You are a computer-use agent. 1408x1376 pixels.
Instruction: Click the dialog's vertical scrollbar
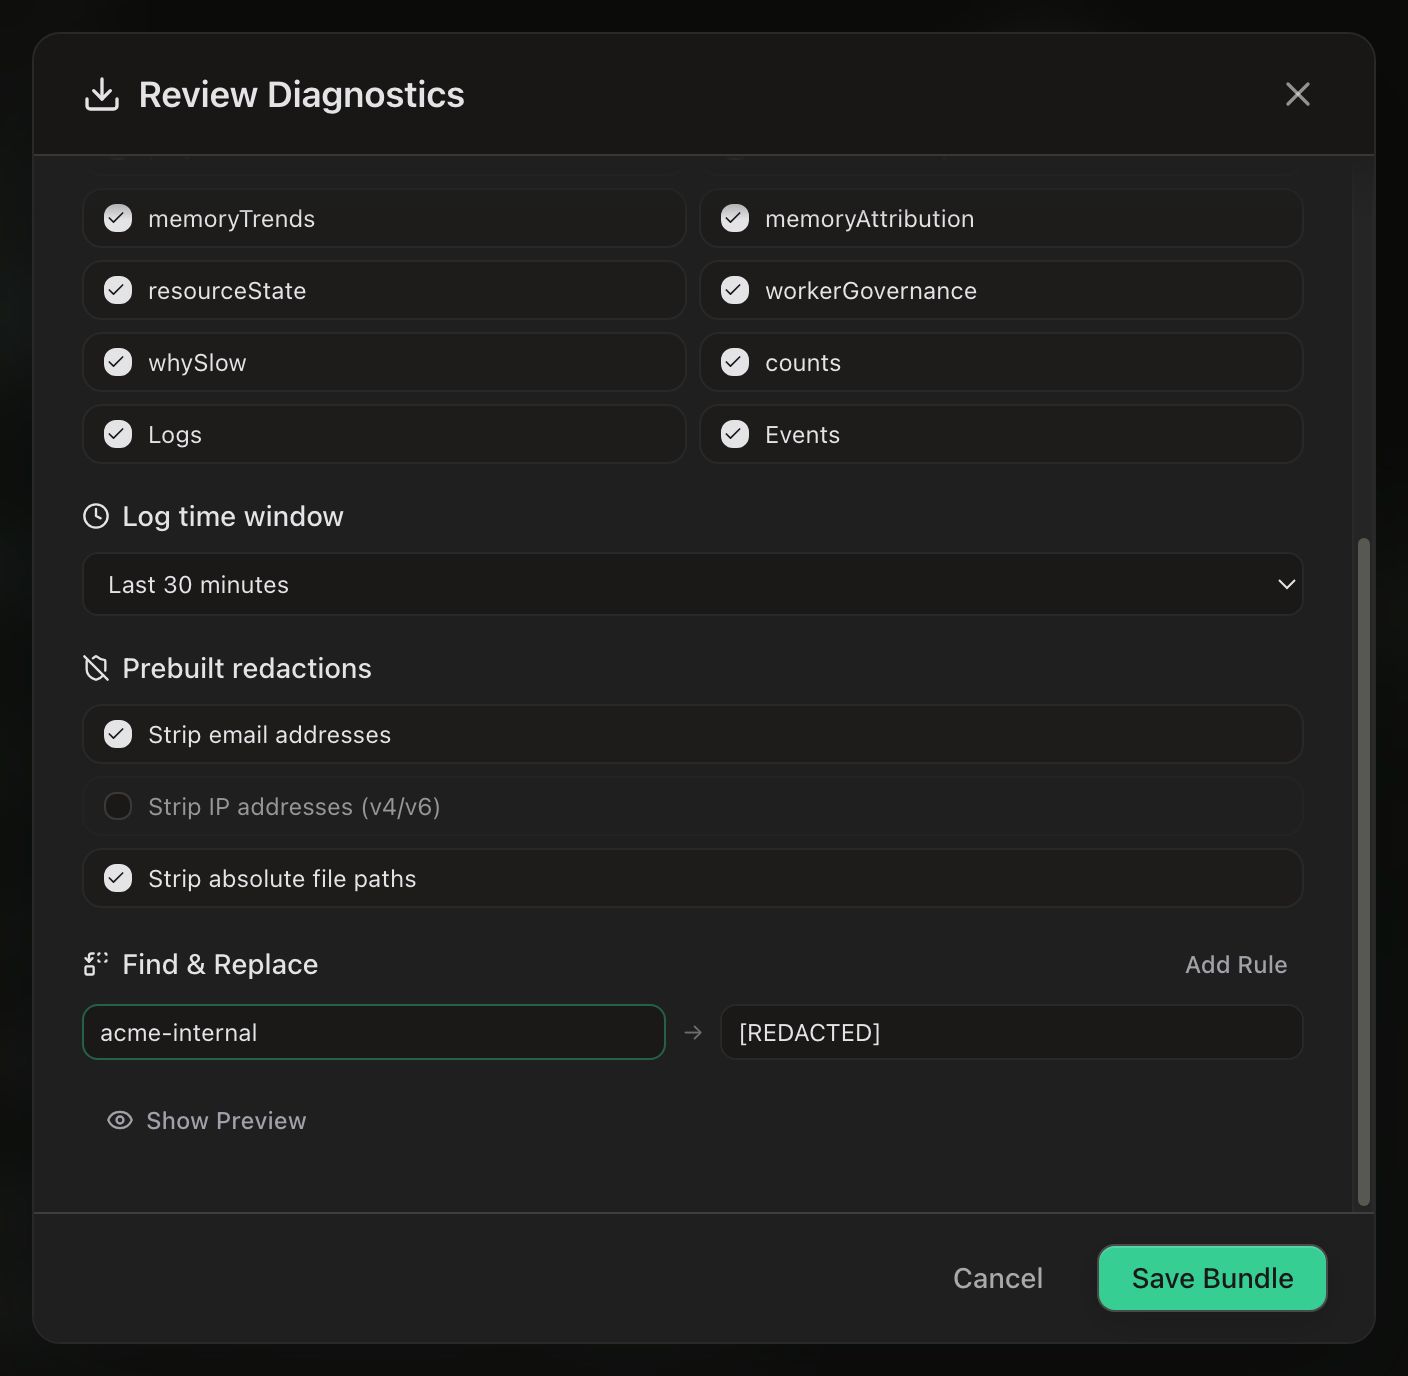click(1363, 872)
